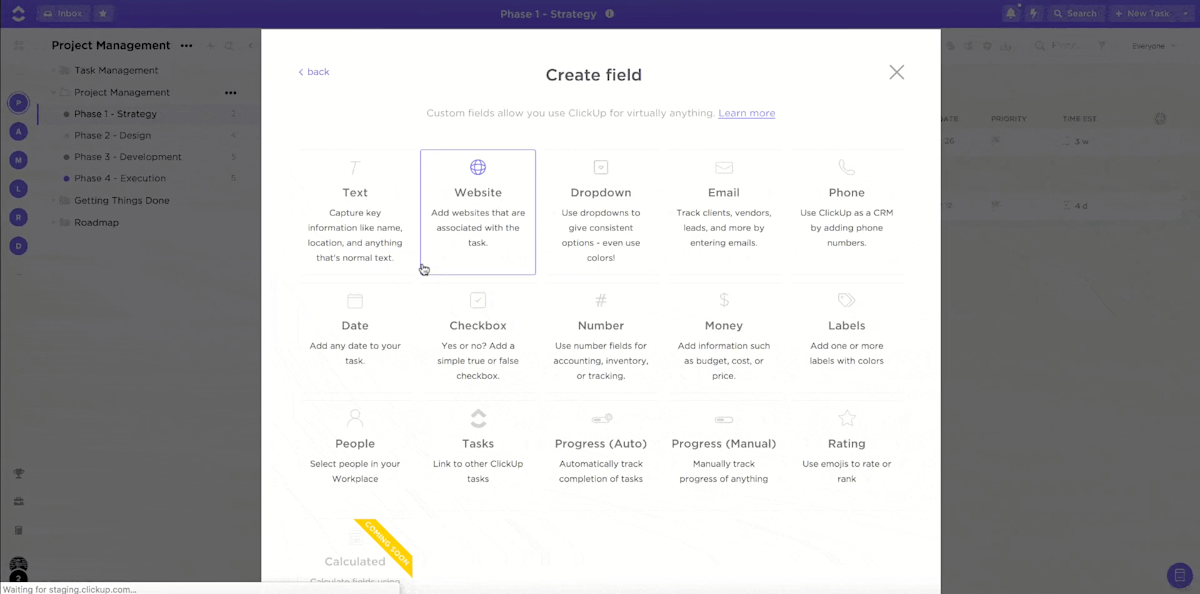The height and width of the screenshot is (594, 1200).
Task: Select the Checkbox field type
Action: [x=478, y=340]
